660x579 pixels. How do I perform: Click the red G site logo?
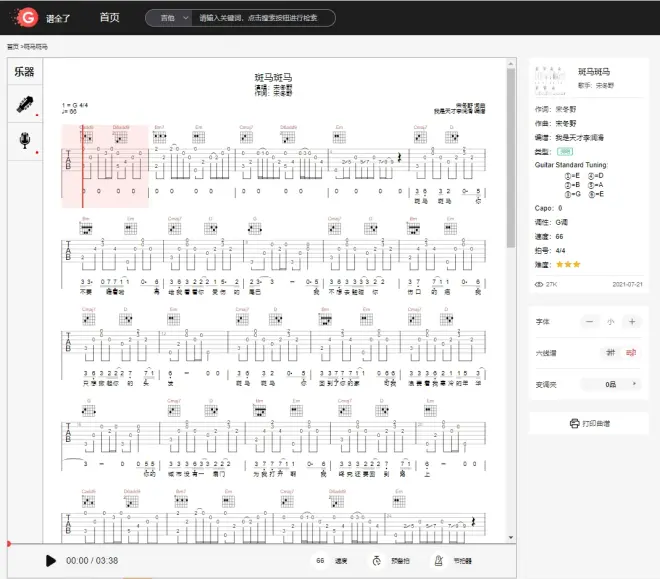coord(28,17)
